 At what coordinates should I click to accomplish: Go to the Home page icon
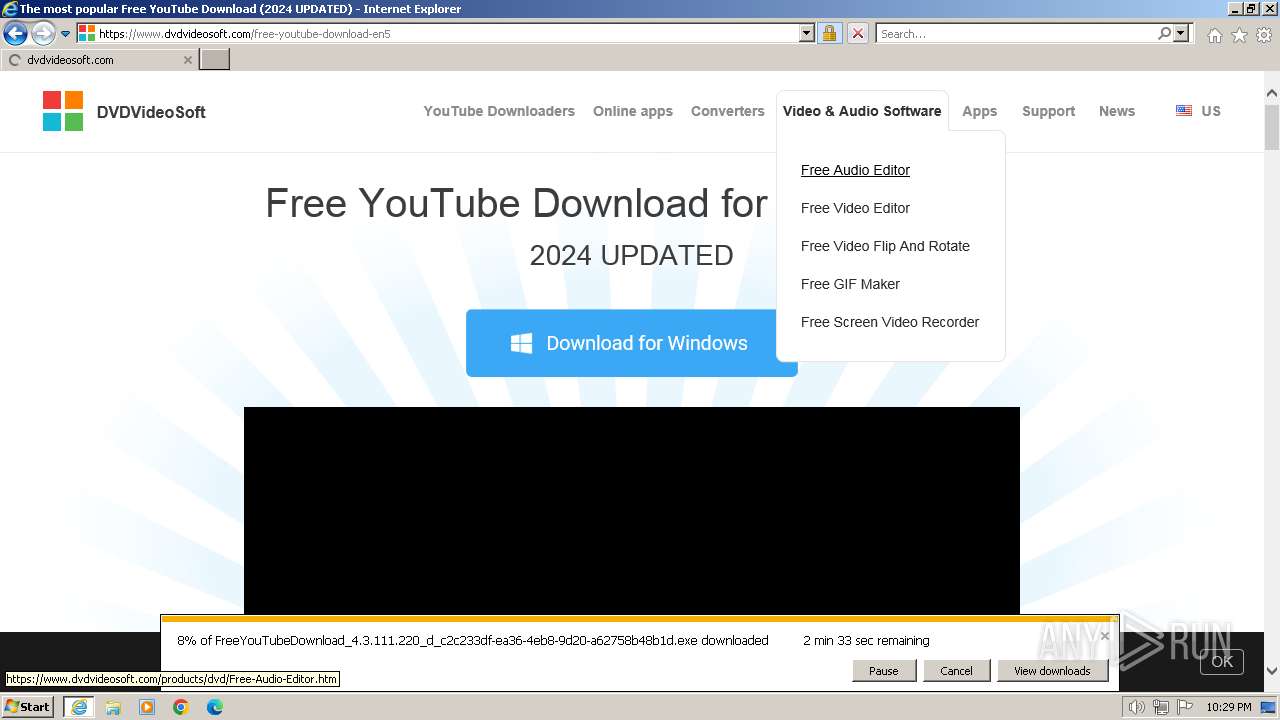tap(1214, 35)
